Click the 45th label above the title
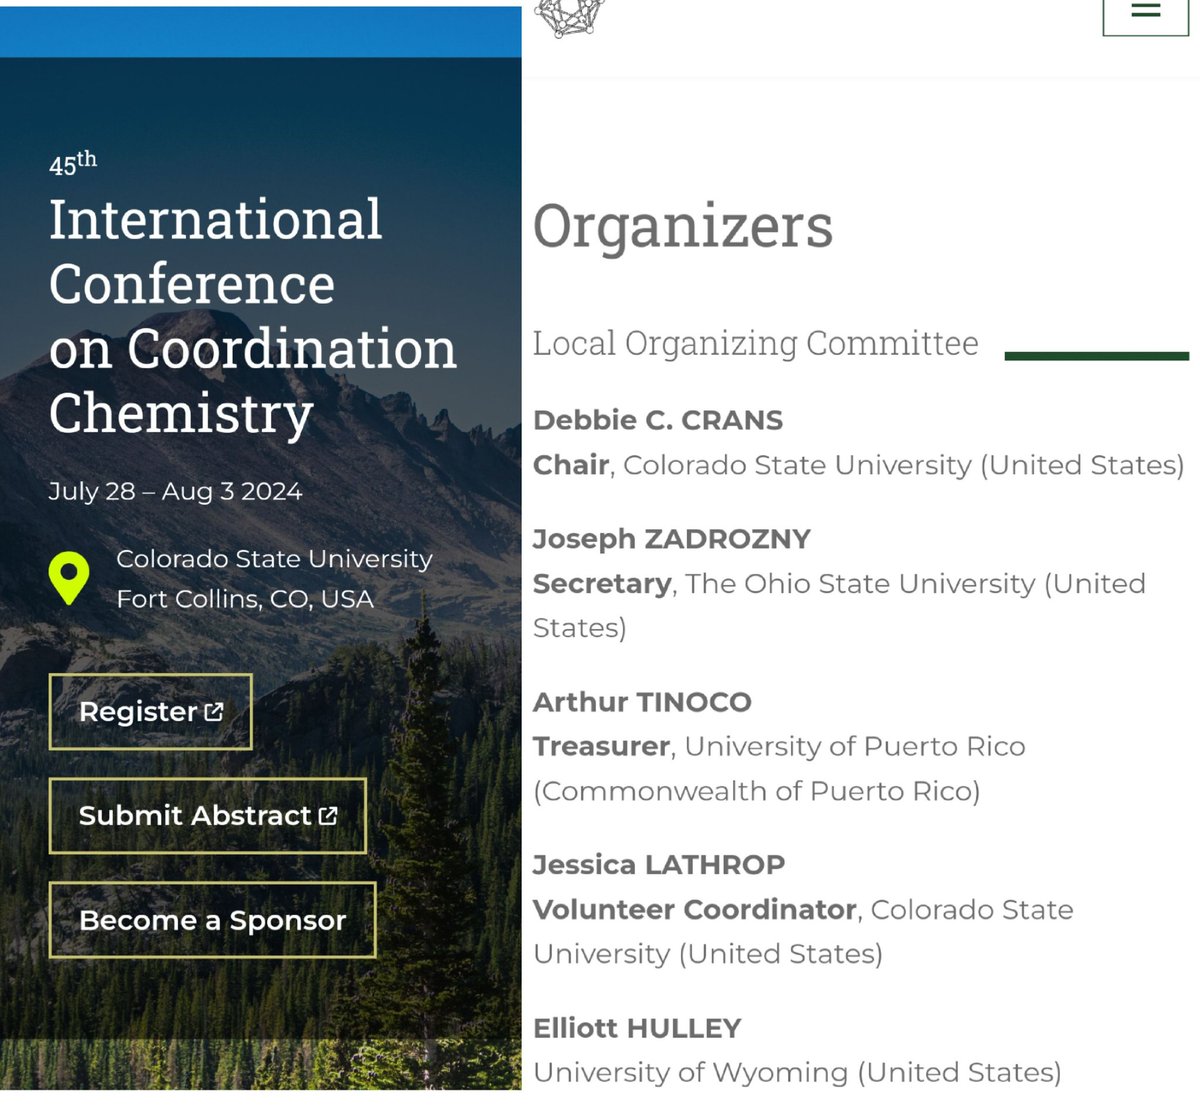This screenshot has height=1110, width=1200. pyautogui.click(x=73, y=163)
